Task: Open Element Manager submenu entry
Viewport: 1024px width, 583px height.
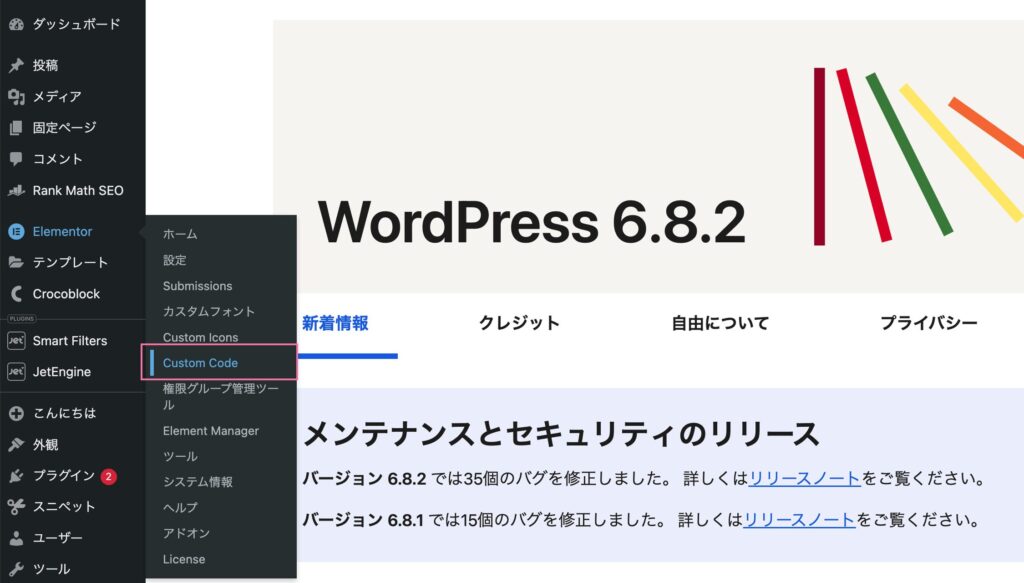Action: [x=210, y=431]
